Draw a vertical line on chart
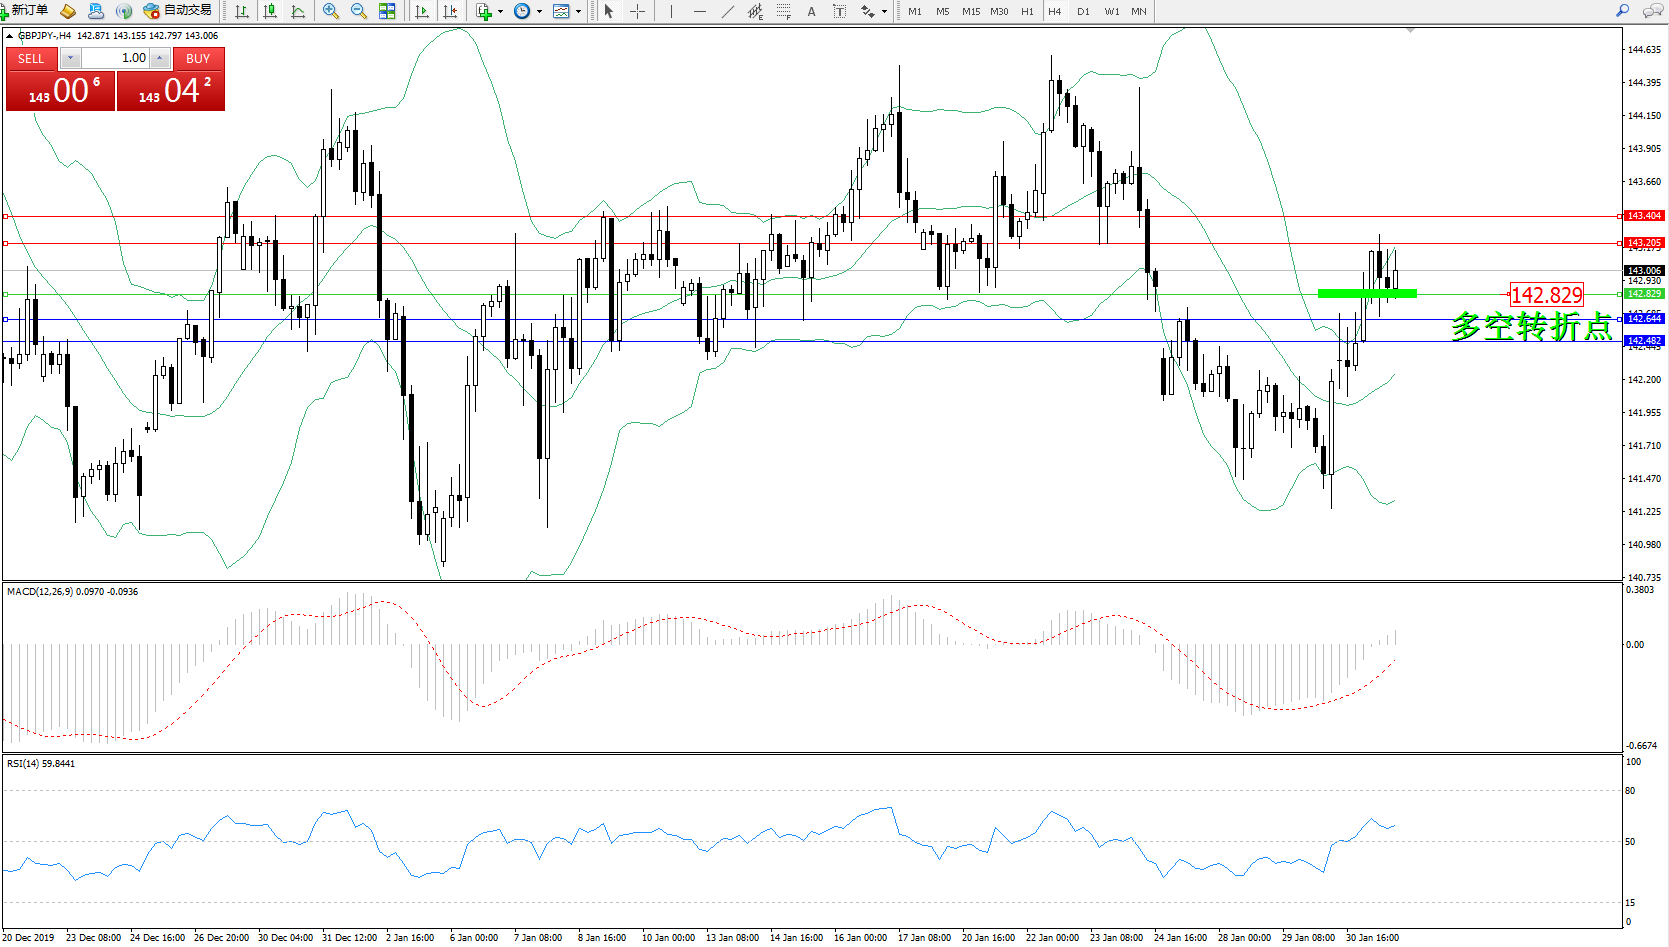This screenshot has height=947, width=1669. point(671,11)
